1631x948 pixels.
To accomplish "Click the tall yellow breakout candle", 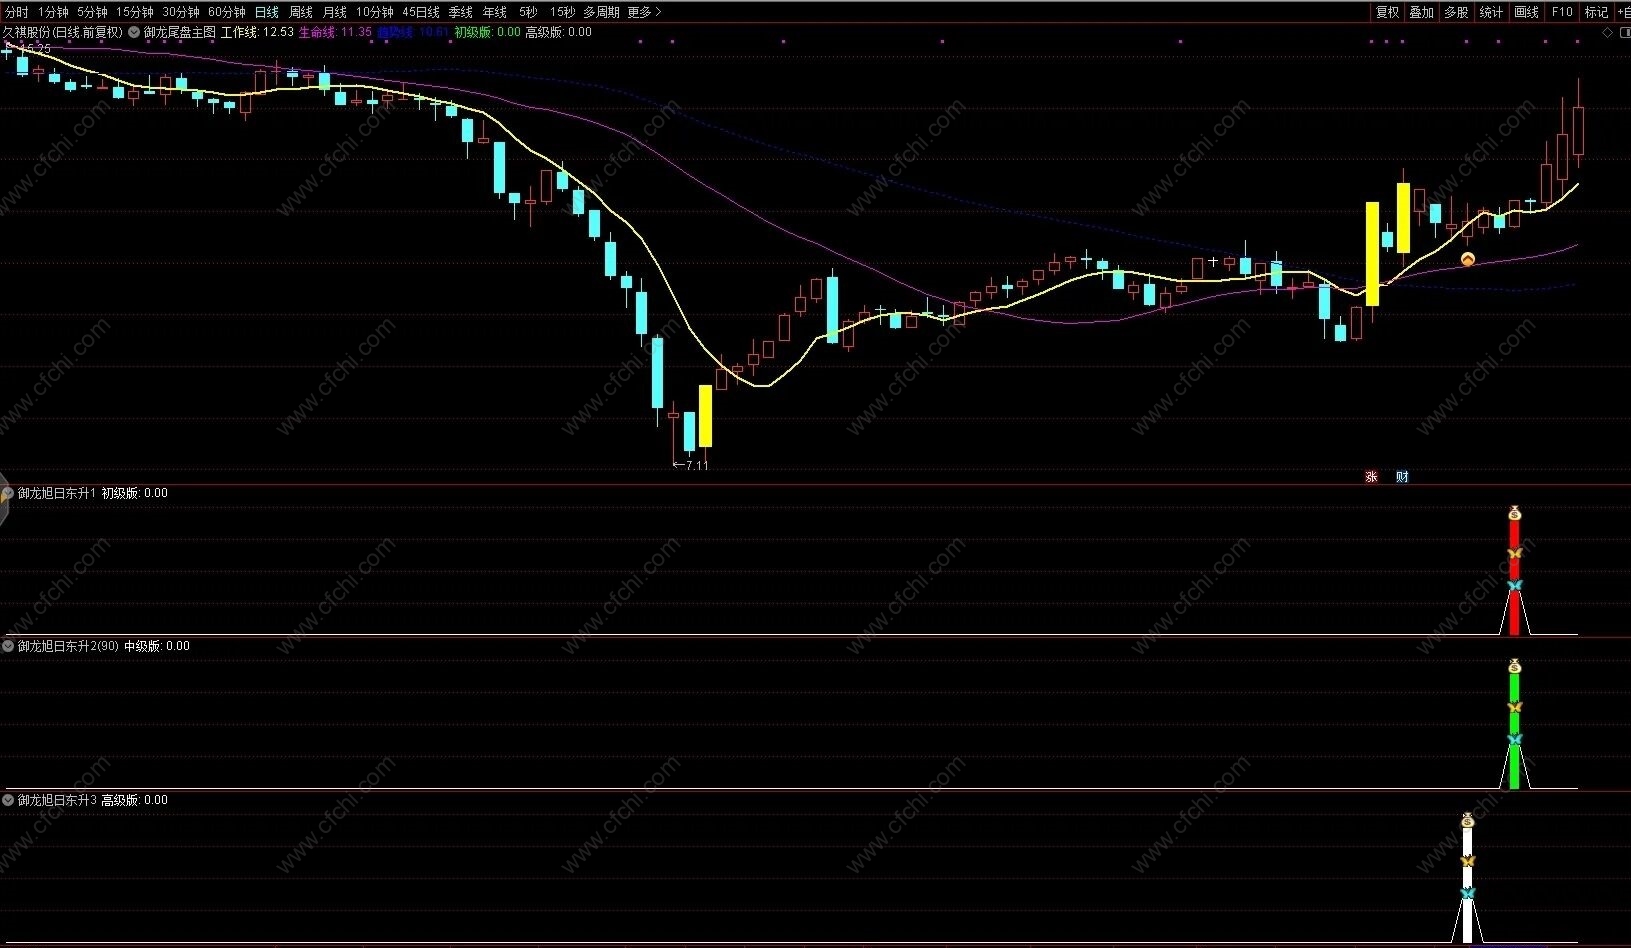I will point(1372,254).
